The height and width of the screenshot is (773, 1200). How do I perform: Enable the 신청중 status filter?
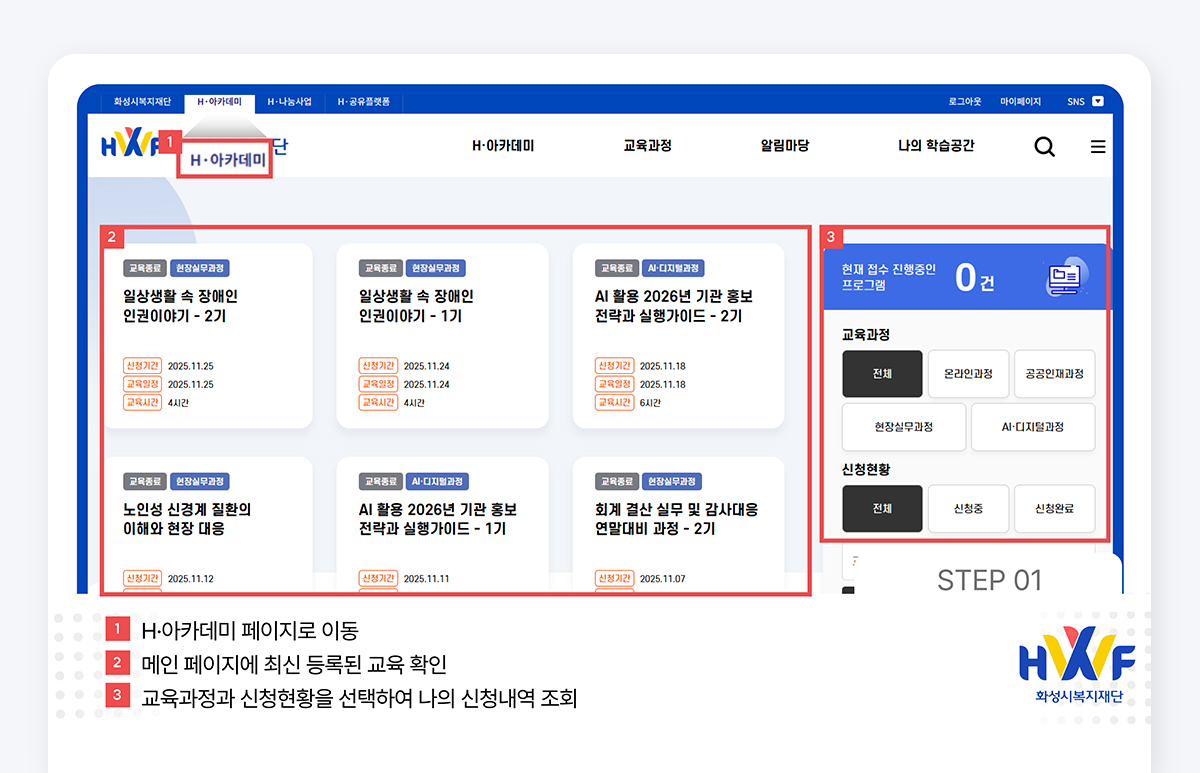967,508
